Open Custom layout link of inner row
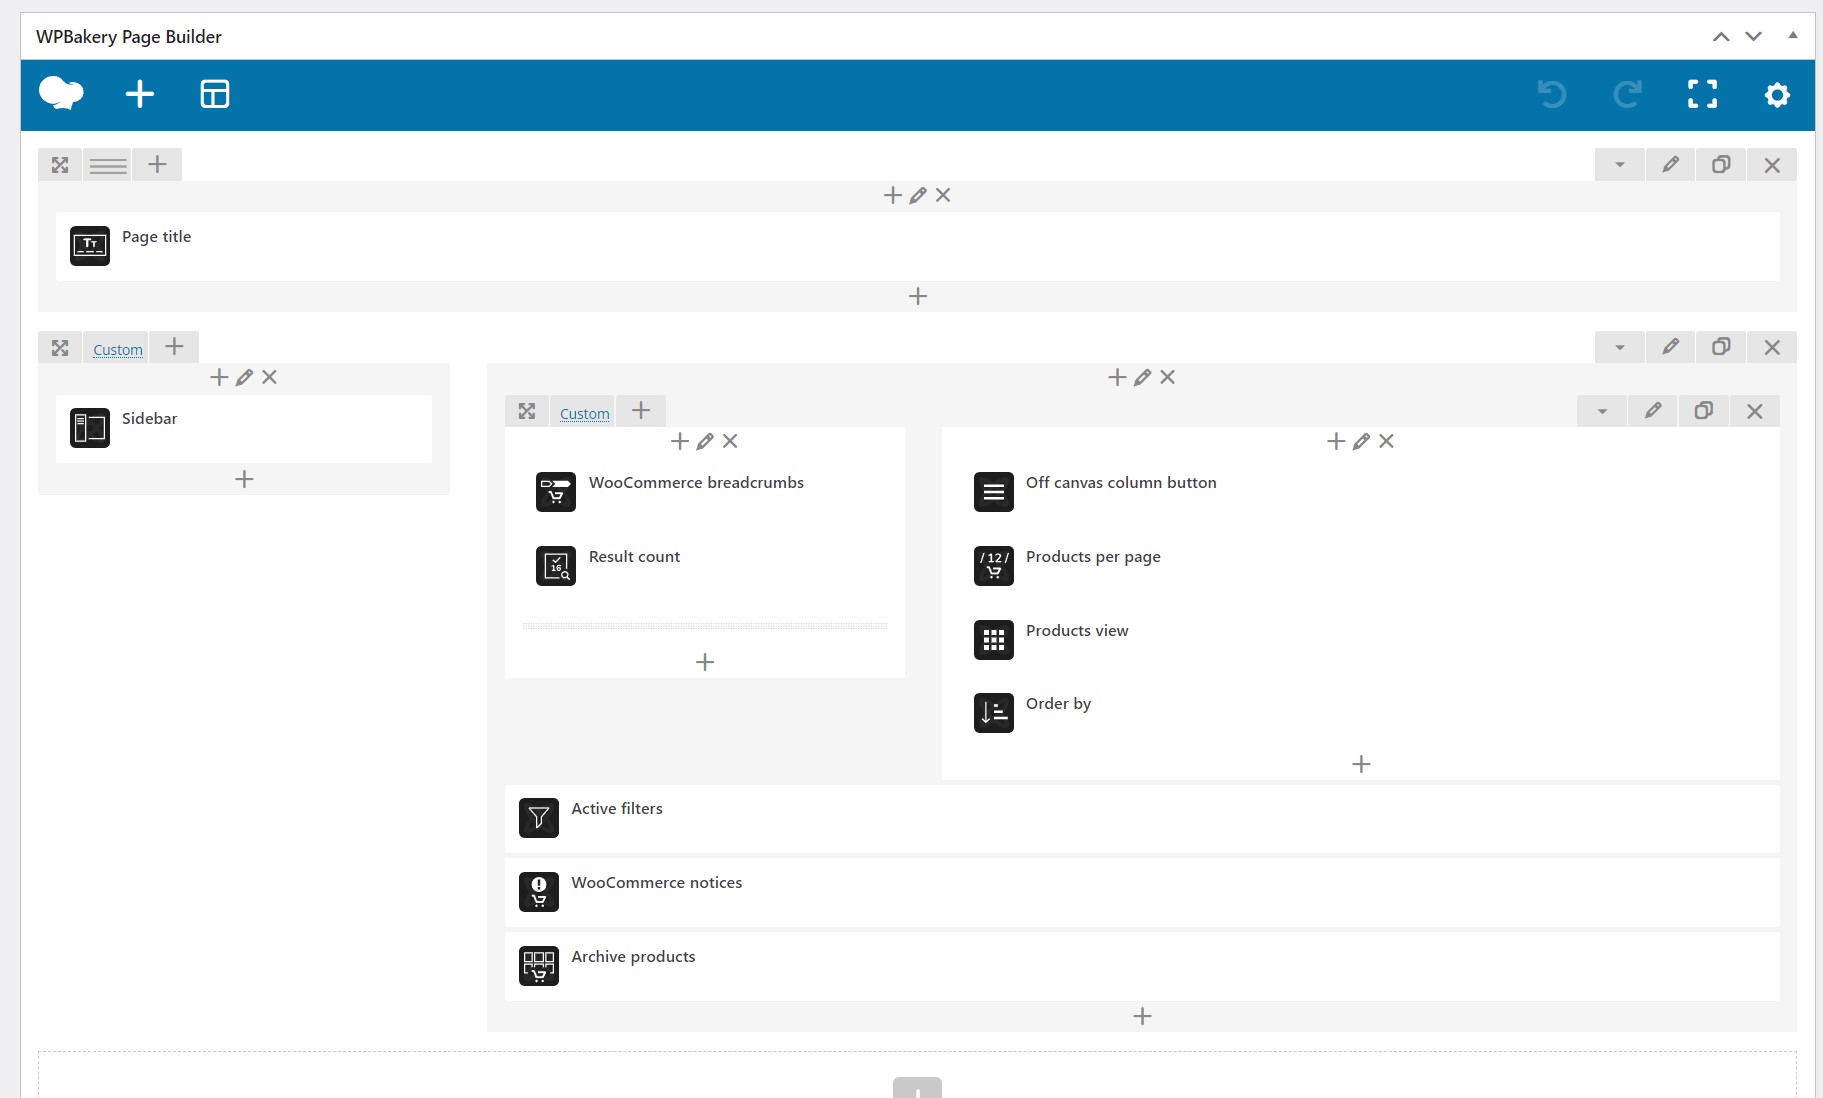Image resolution: width=1823 pixels, height=1098 pixels. point(585,414)
